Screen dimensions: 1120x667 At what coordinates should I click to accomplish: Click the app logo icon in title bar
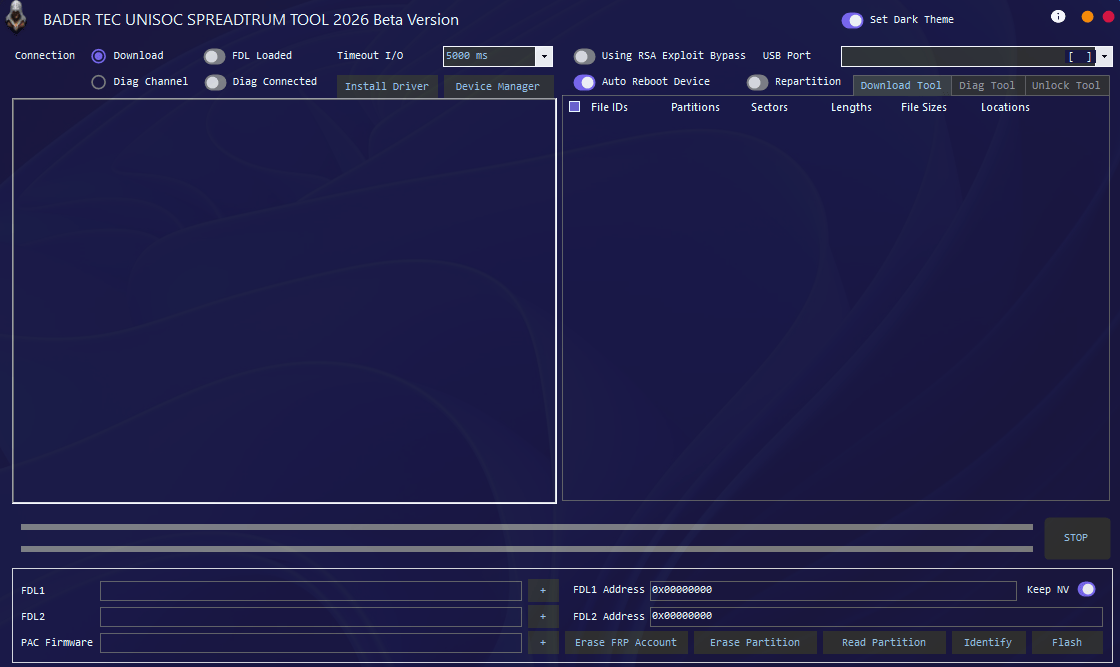click(x=16, y=19)
